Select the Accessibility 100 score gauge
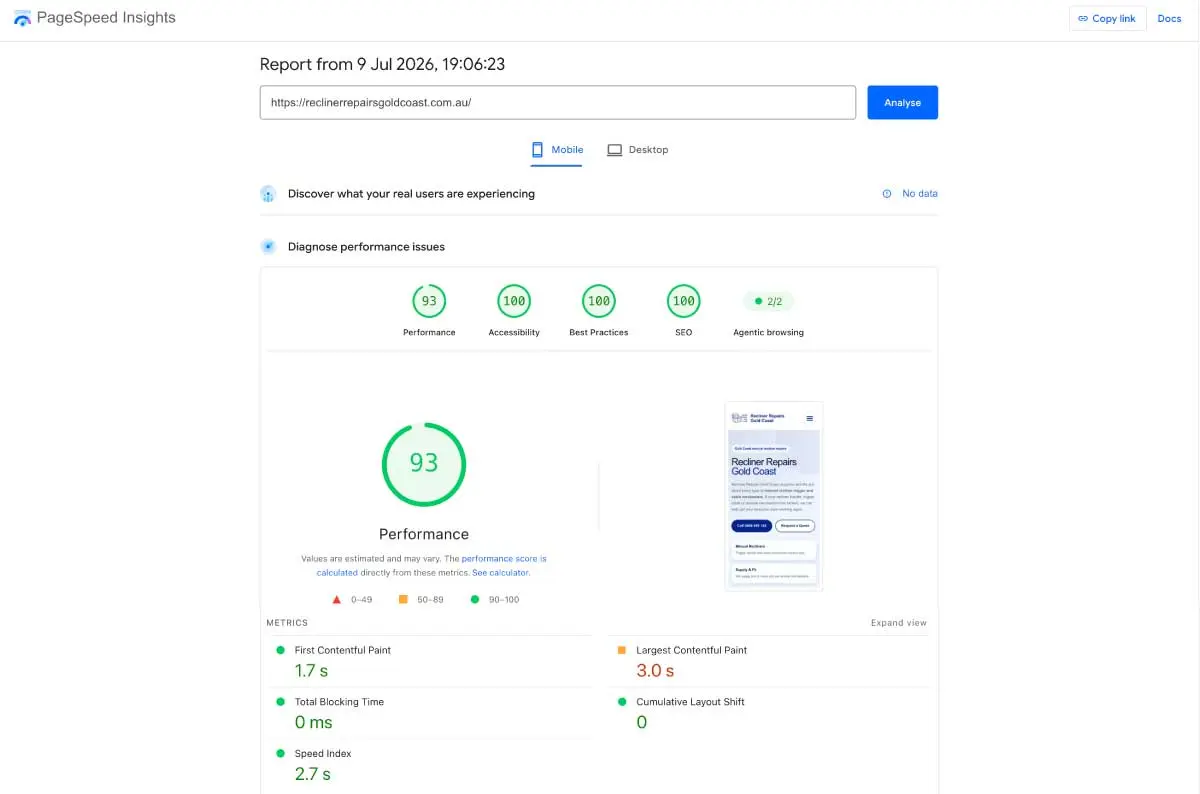This screenshot has height=794, width=1200. point(514,301)
